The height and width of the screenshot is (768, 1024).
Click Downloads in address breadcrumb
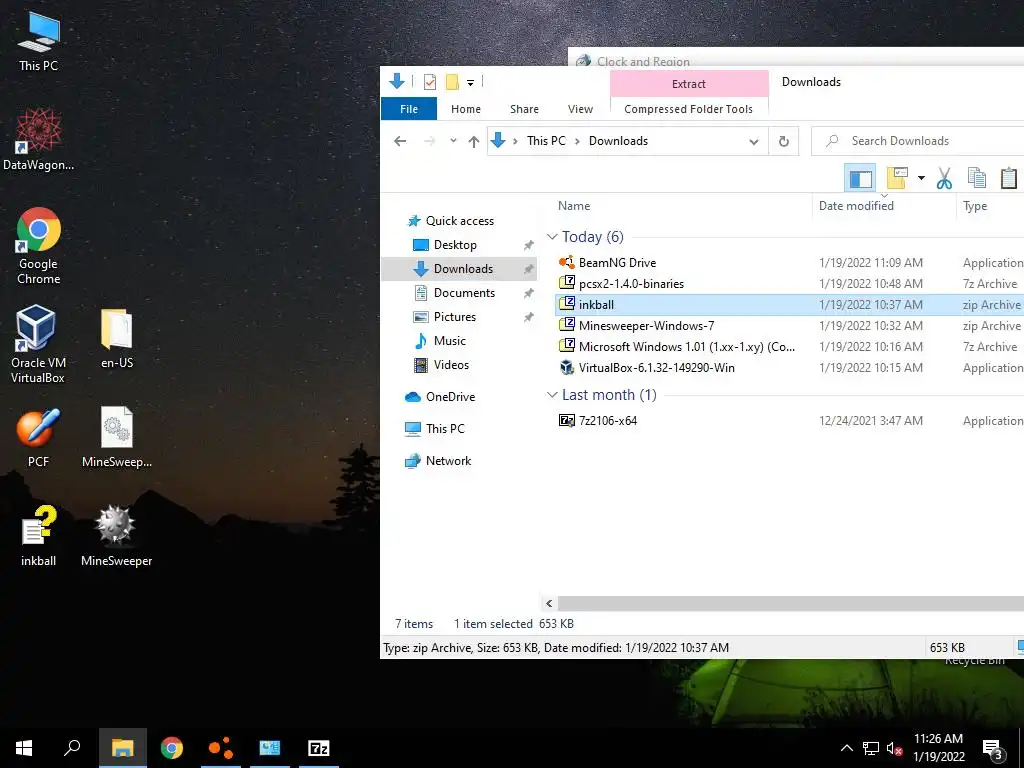point(618,140)
